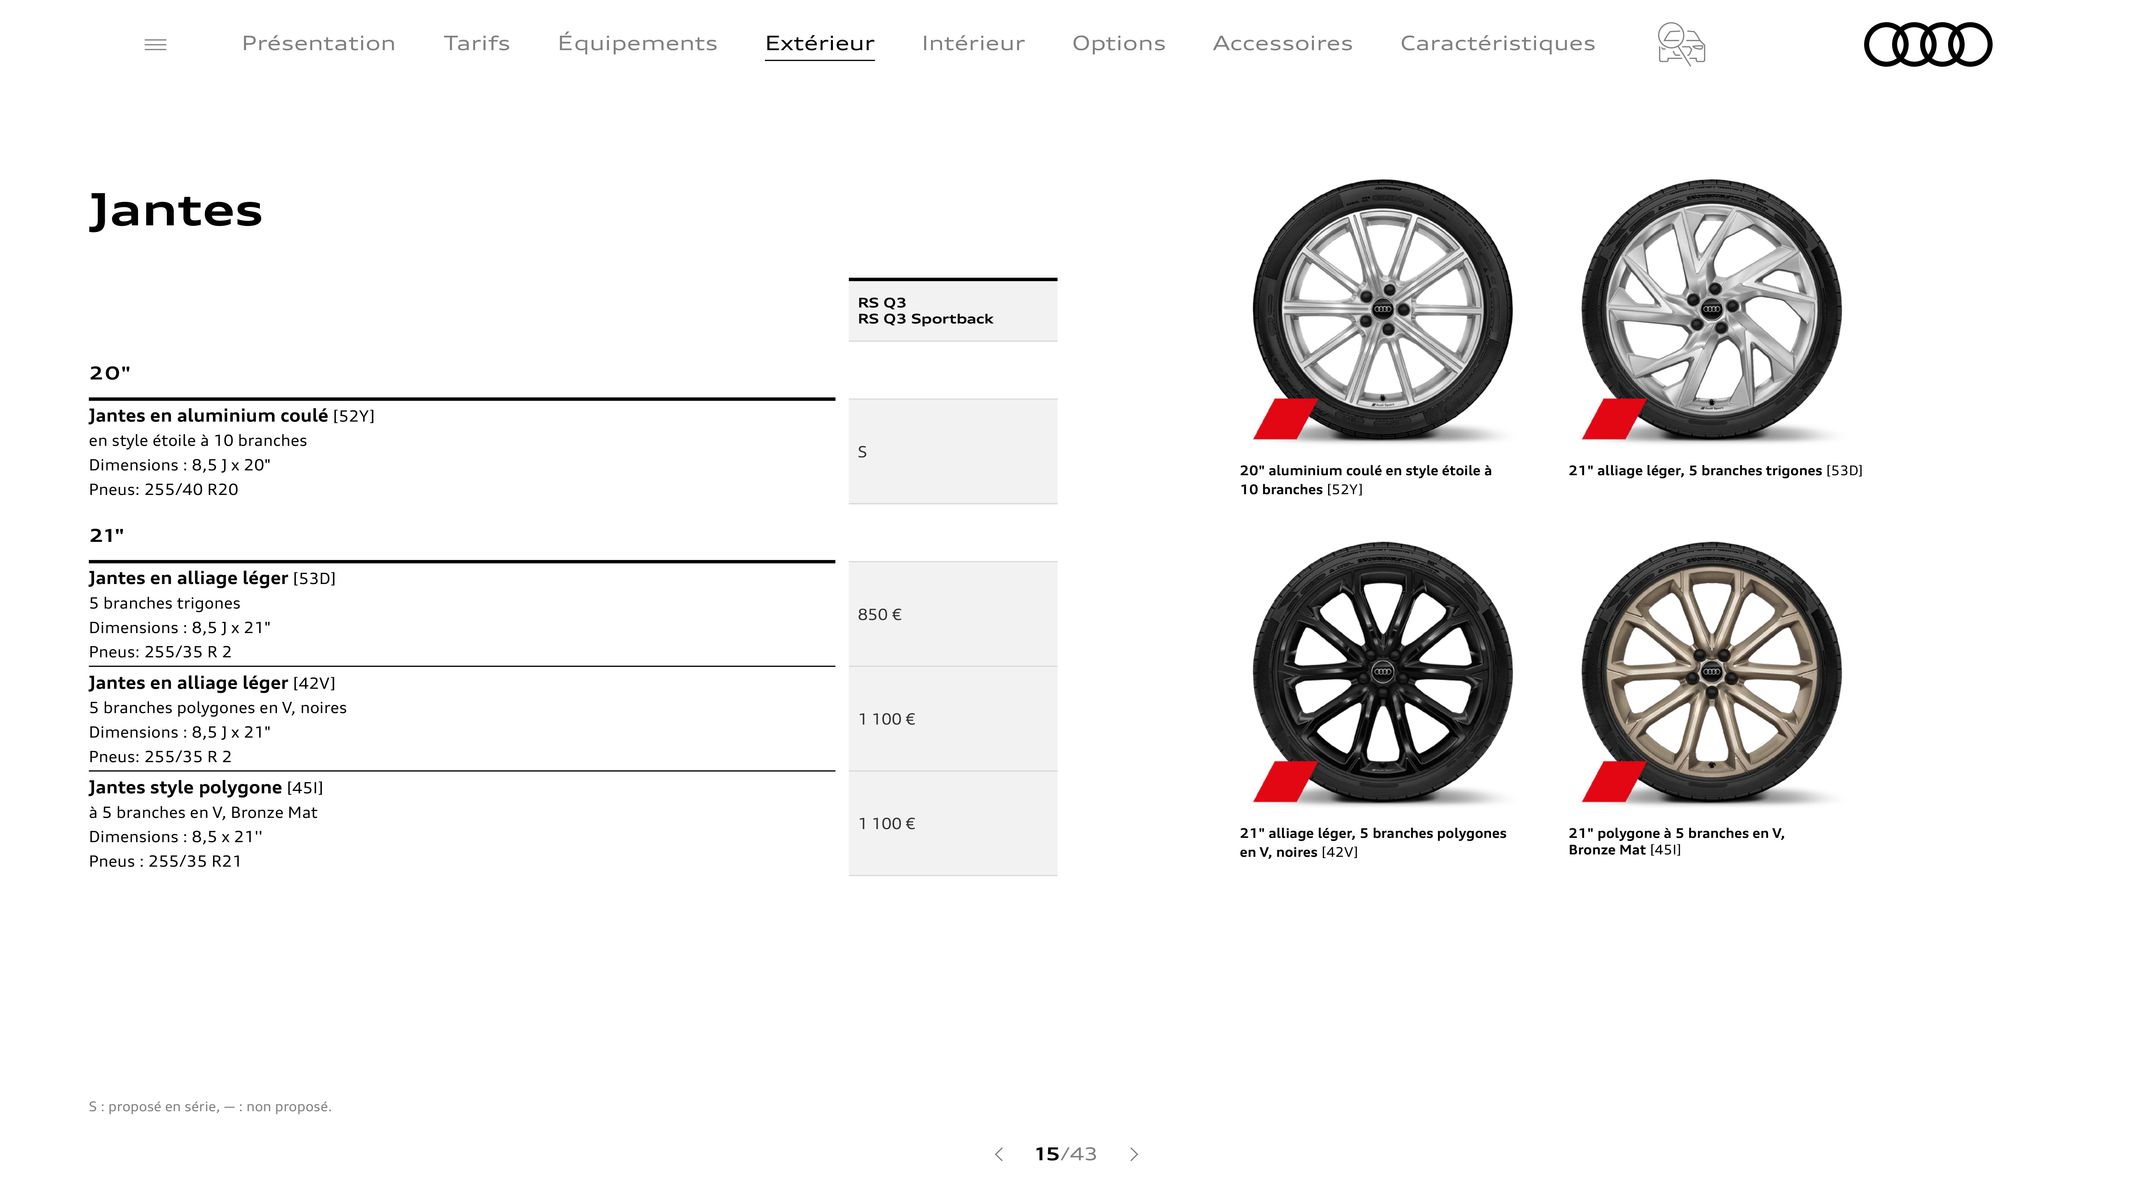Click 'Jantes en alliage léger [53D]' title
Viewport: 2133px width, 1200px height.
coord(212,578)
